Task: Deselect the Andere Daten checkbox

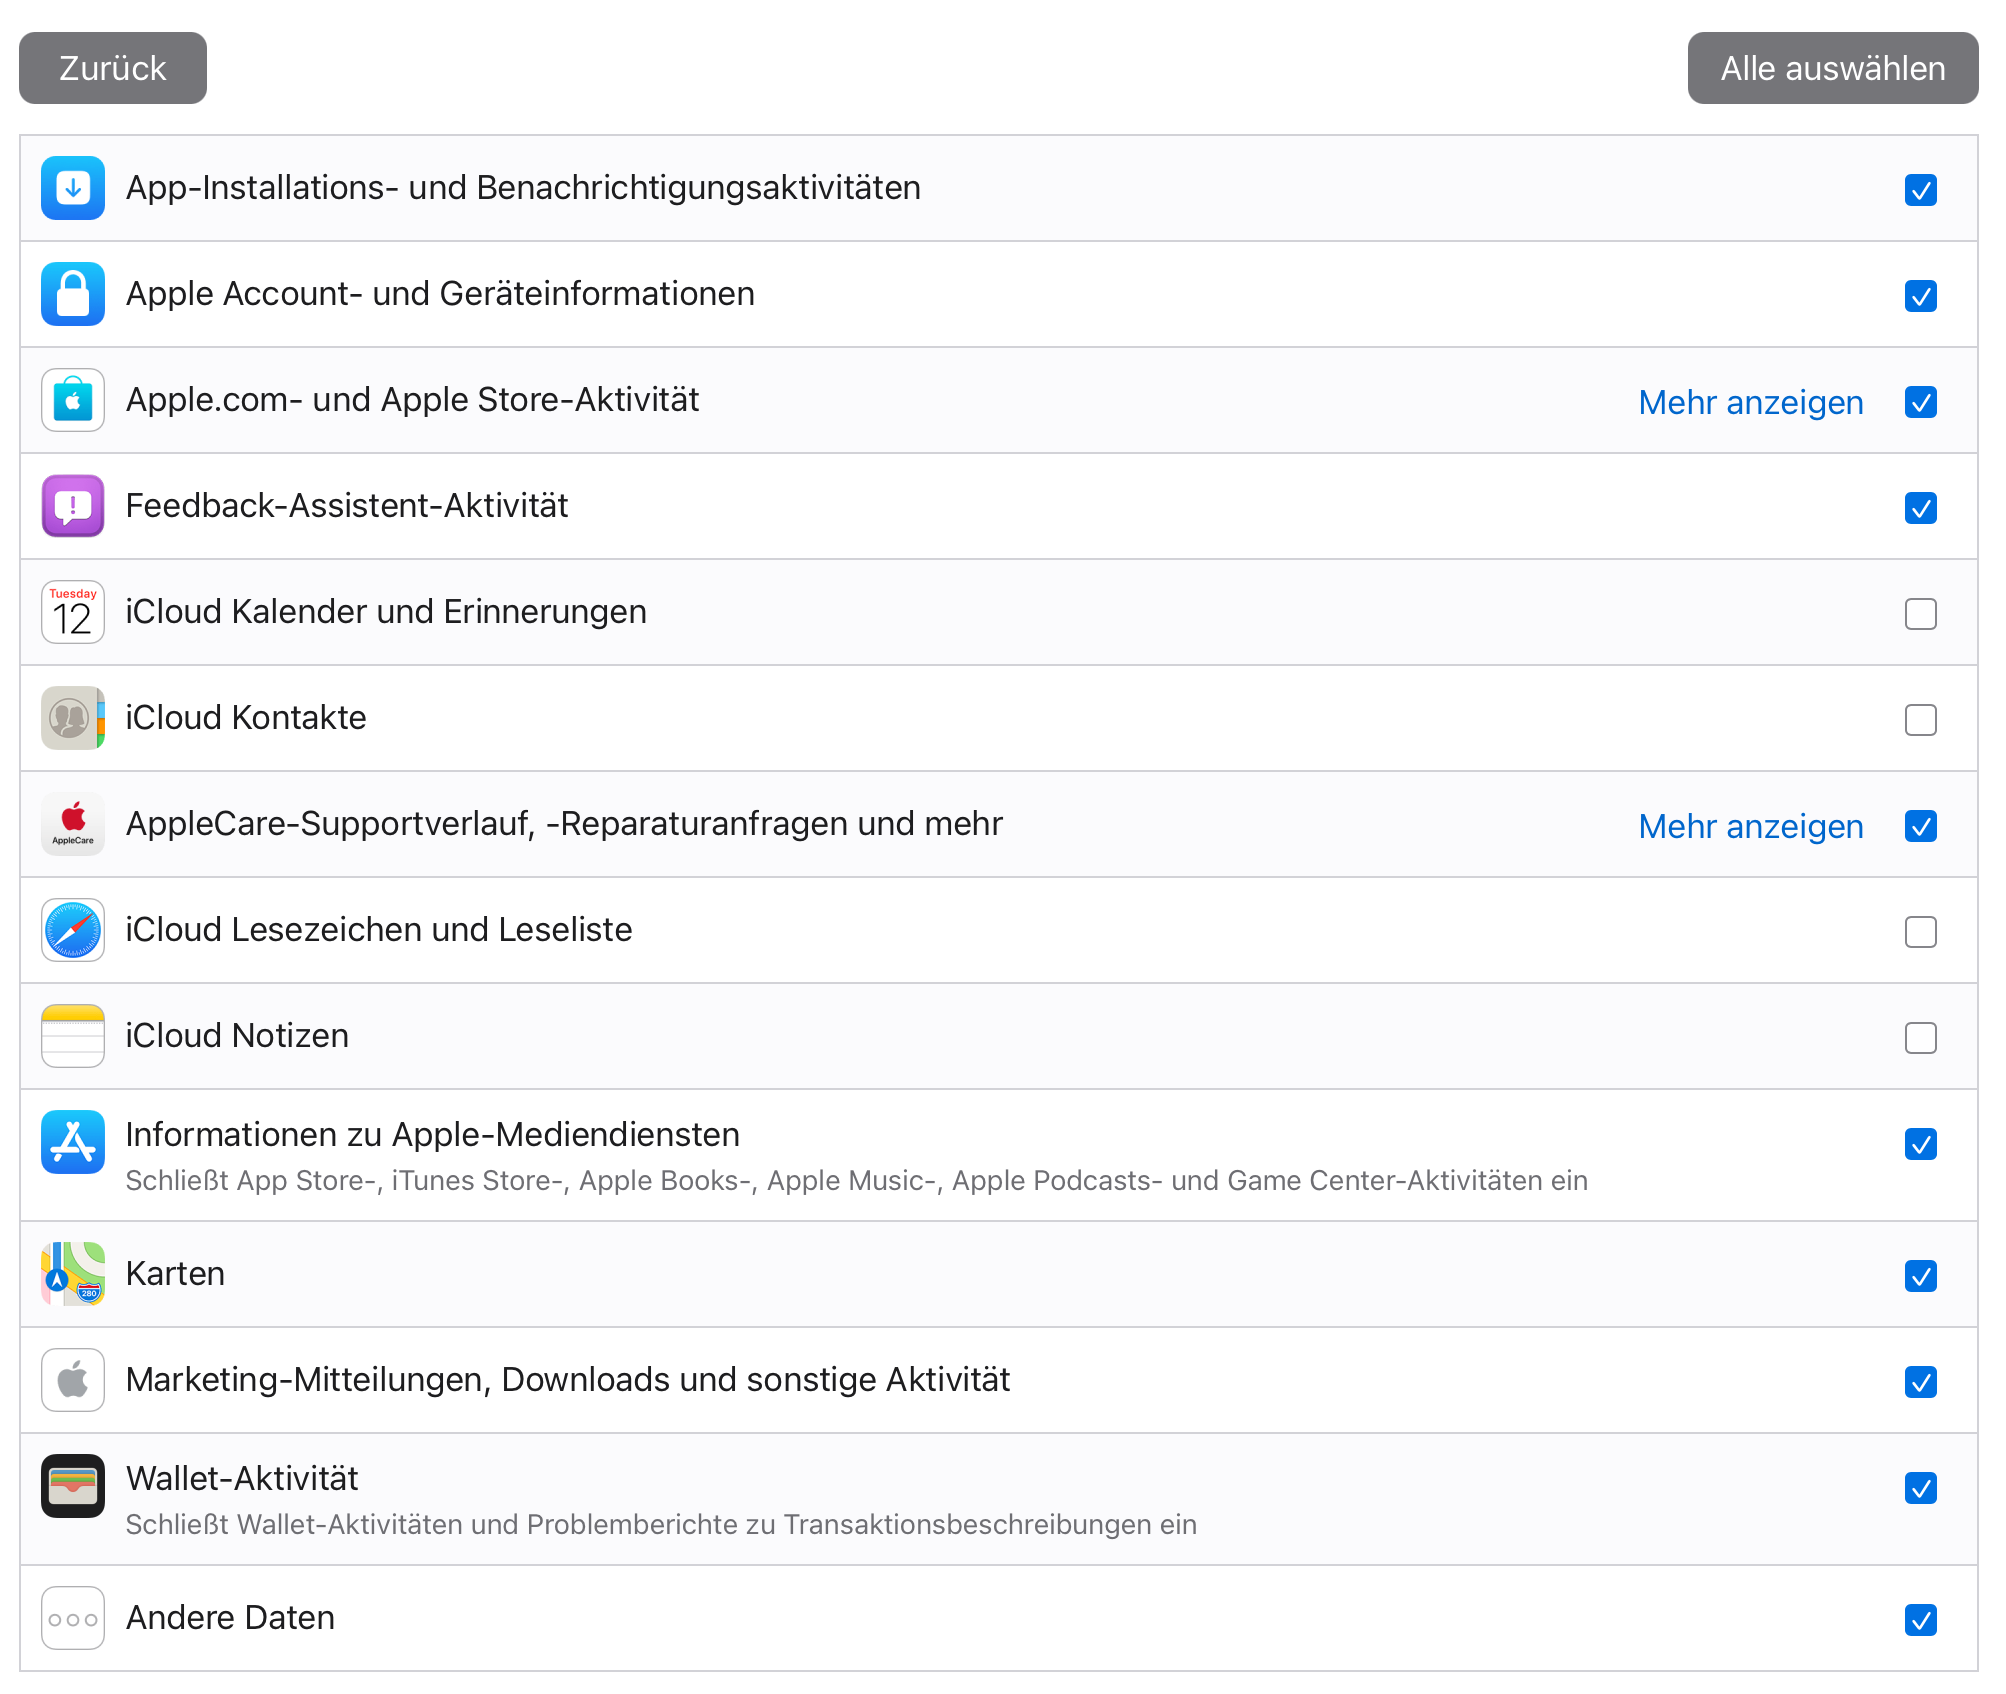Action: (x=1920, y=1620)
